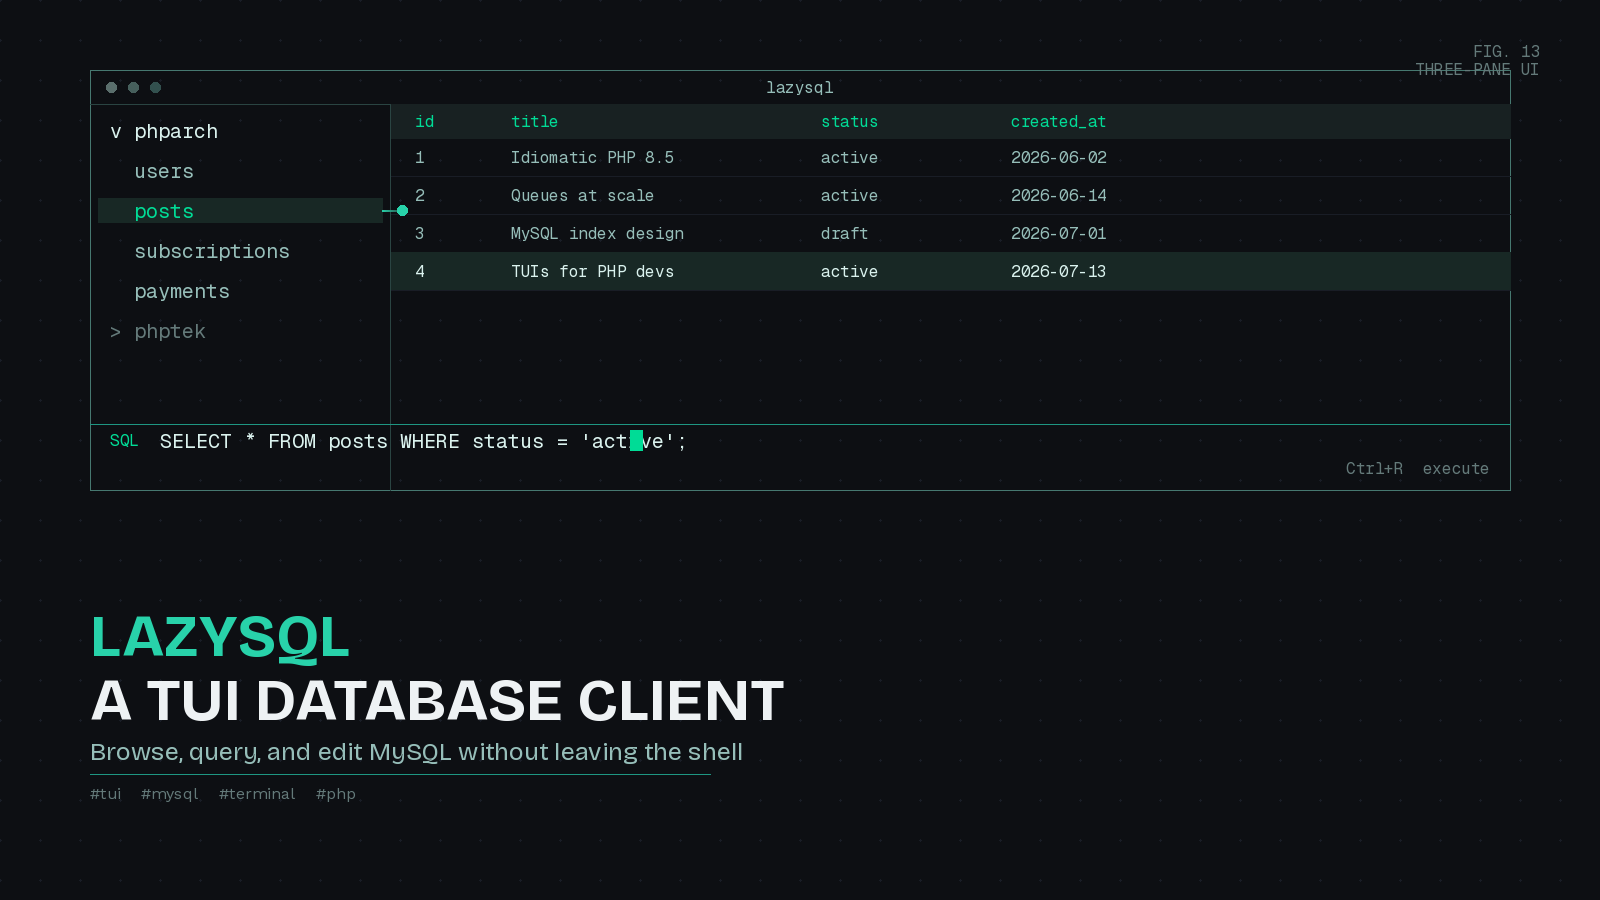
Task: Click the #tui hashtag
Action: 106,794
